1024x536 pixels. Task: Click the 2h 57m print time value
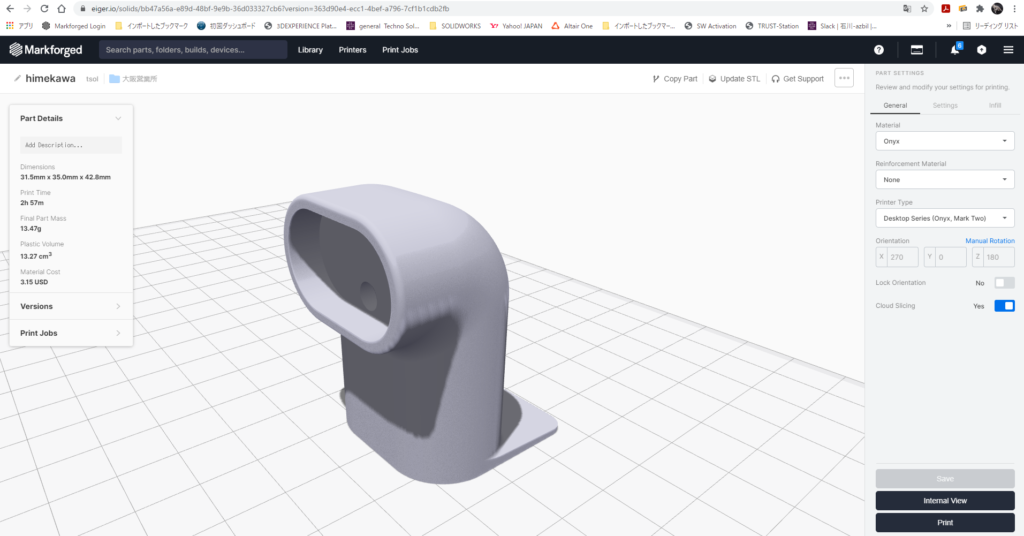[x=32, y=203]
